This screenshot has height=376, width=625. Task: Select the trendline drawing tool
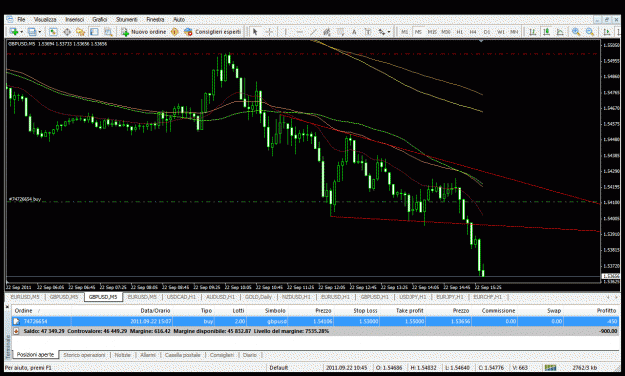click(x=313, y=31)
